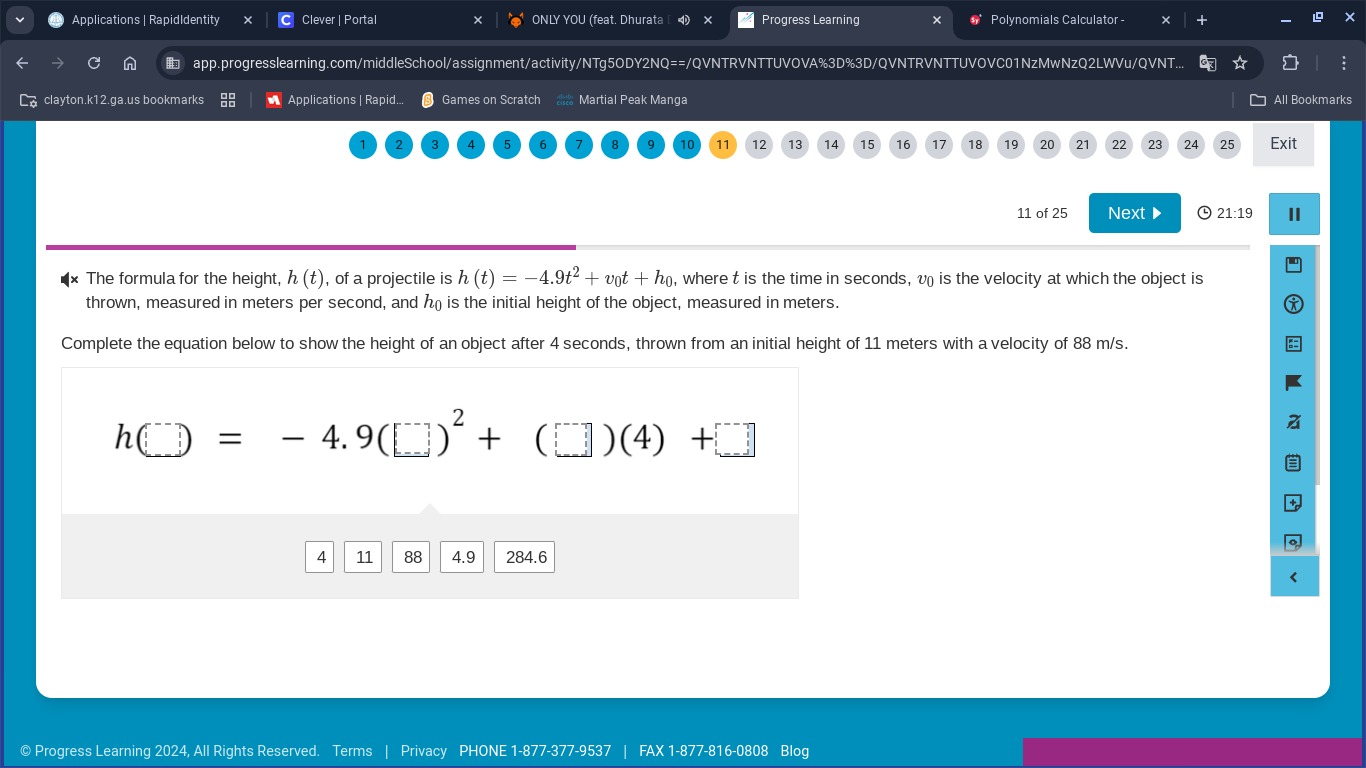Select the answer tile 284.6
Image resolution: width=1366 pixels, height=768 pixels.
click(525, 557)
